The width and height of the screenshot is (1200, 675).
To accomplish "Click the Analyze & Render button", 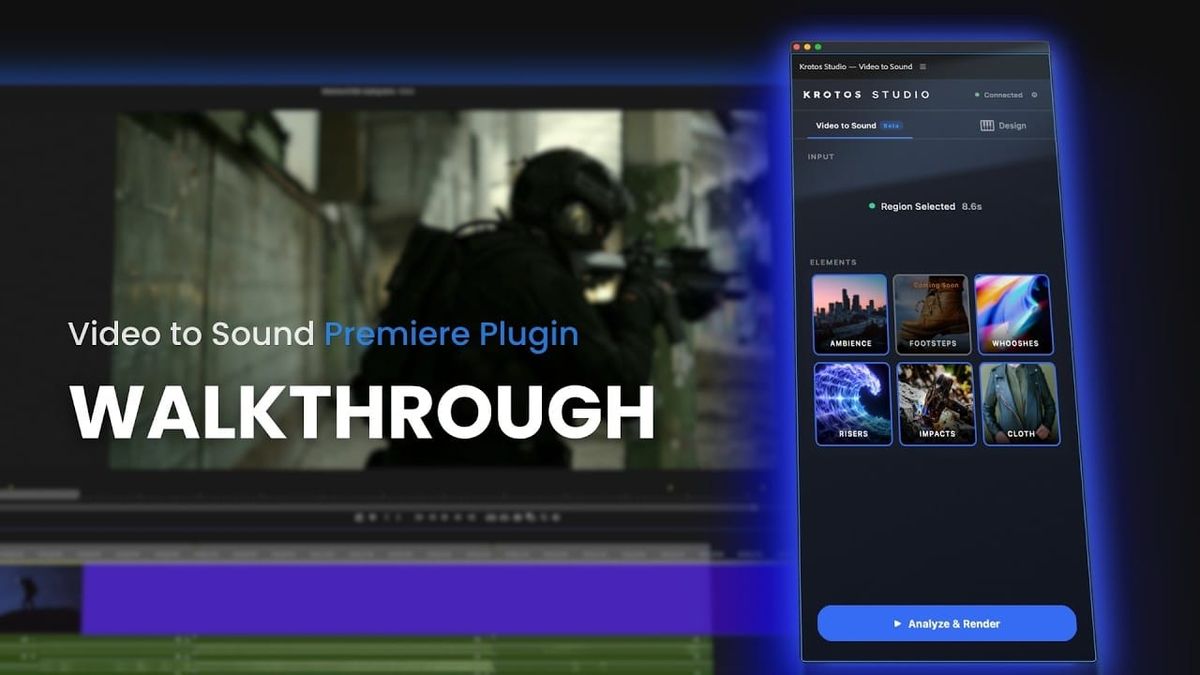I will tap(947, 624).
